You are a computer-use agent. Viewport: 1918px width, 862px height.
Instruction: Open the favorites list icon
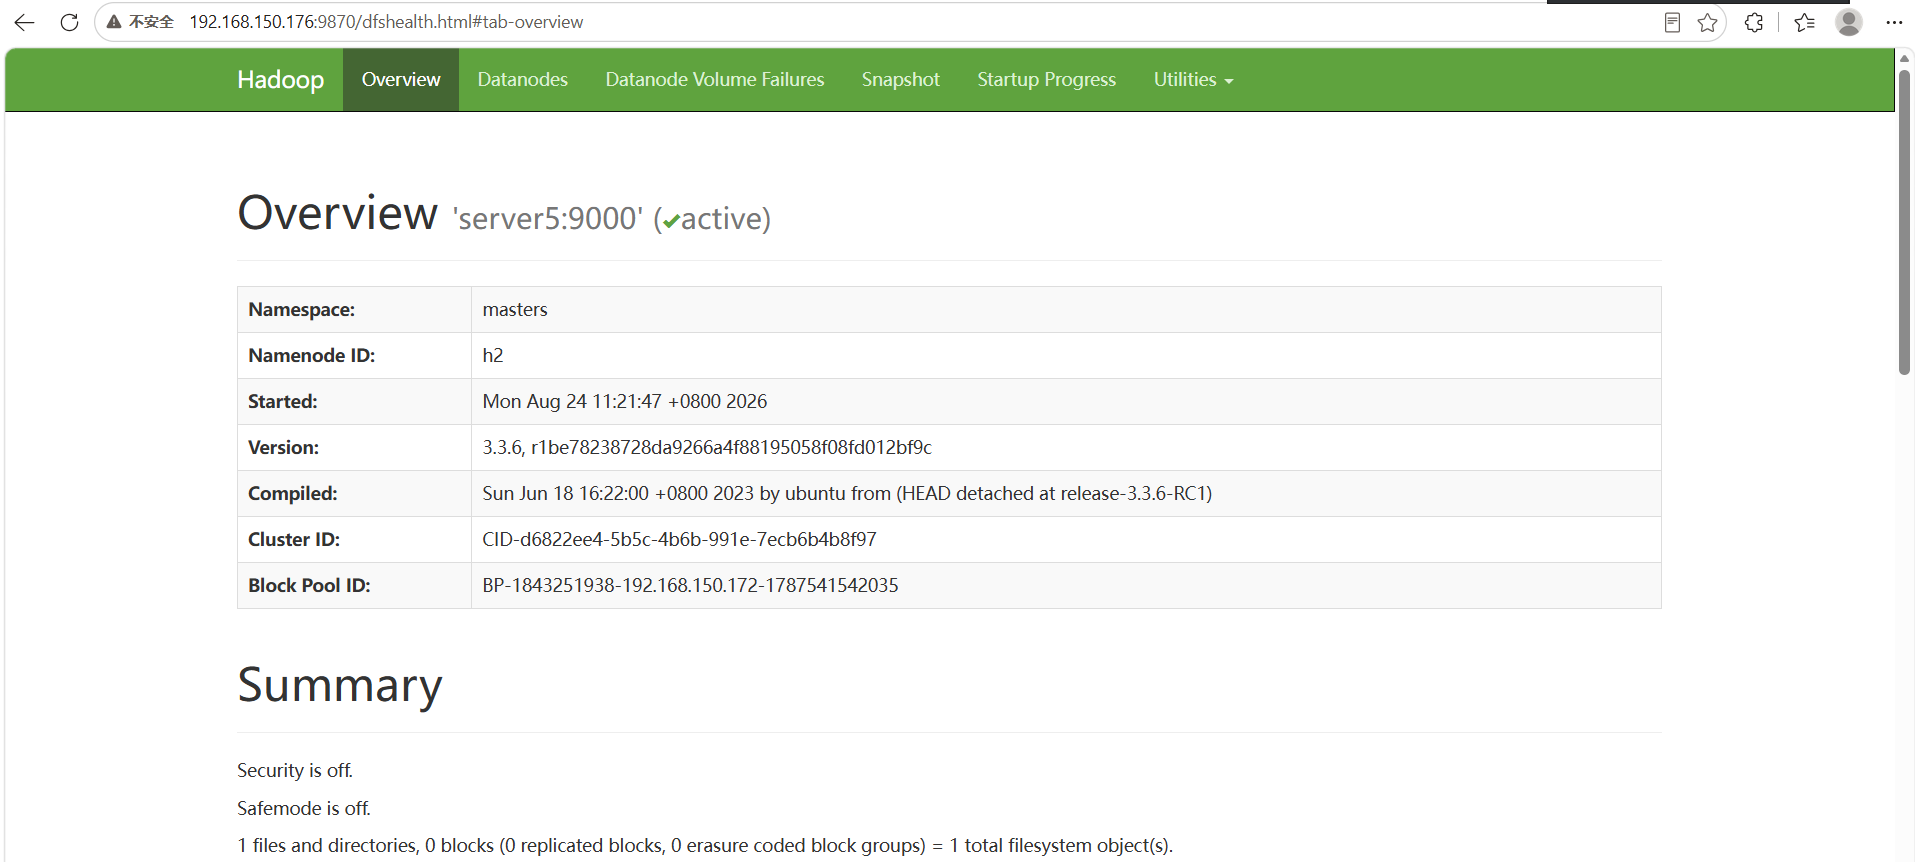tap(1805, 22)
